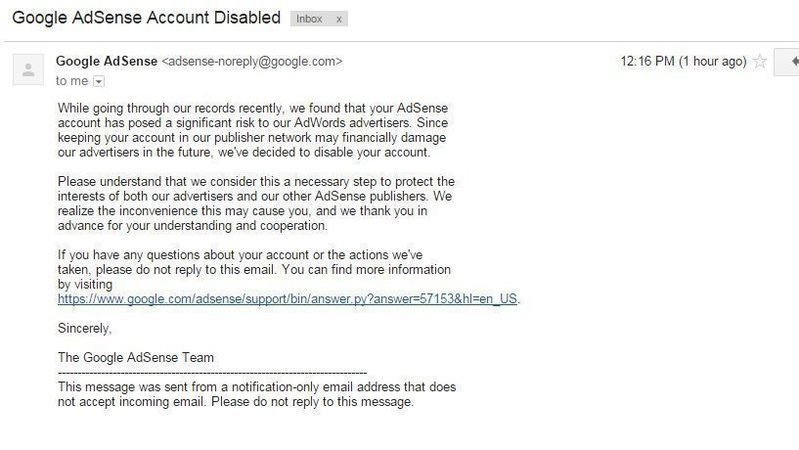The width and height of the screenshot is (799, 450).
Task: Click the sender name Google AdSense
Action: click(x=107, y=61)
